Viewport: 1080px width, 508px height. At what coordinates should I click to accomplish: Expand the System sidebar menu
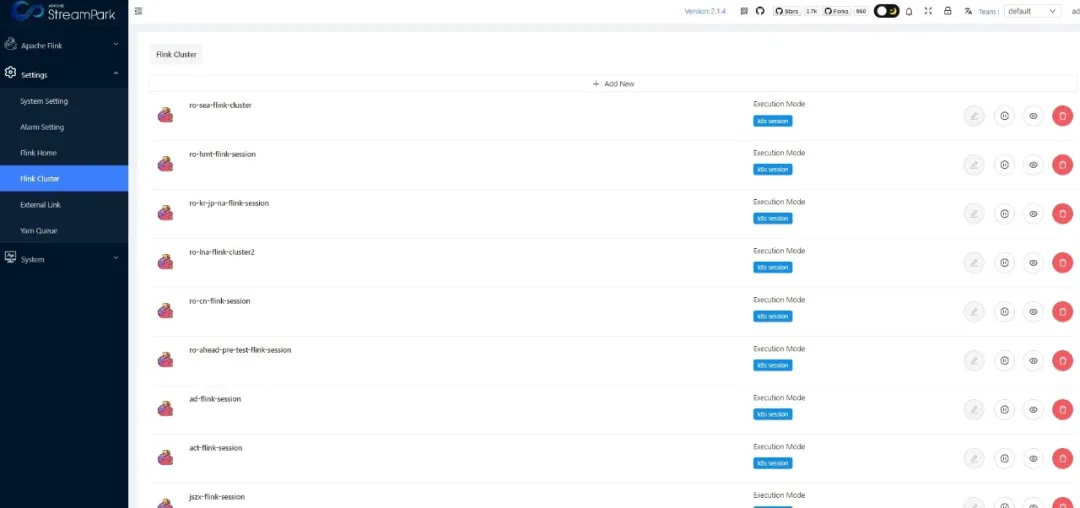63,259
